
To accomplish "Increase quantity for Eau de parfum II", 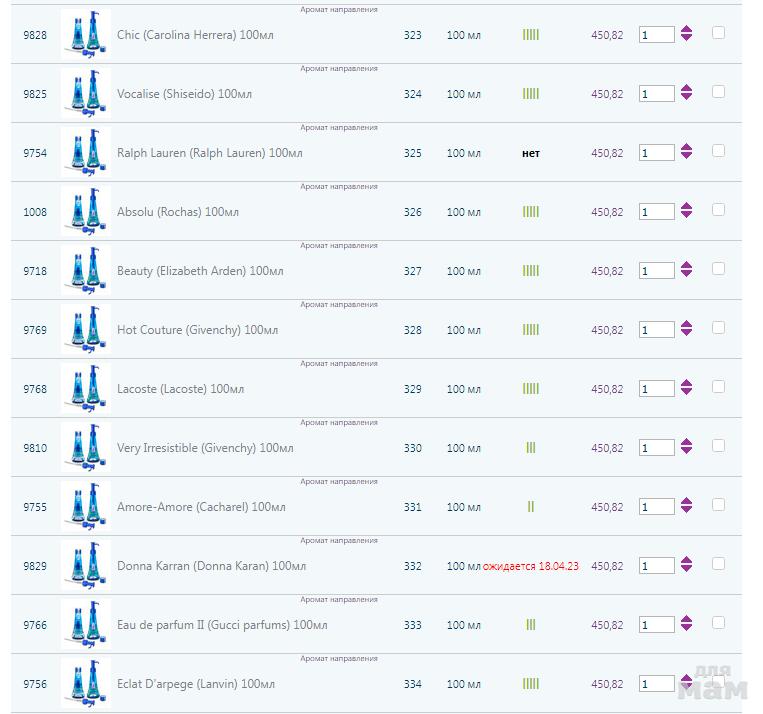I will coord(686,619).
